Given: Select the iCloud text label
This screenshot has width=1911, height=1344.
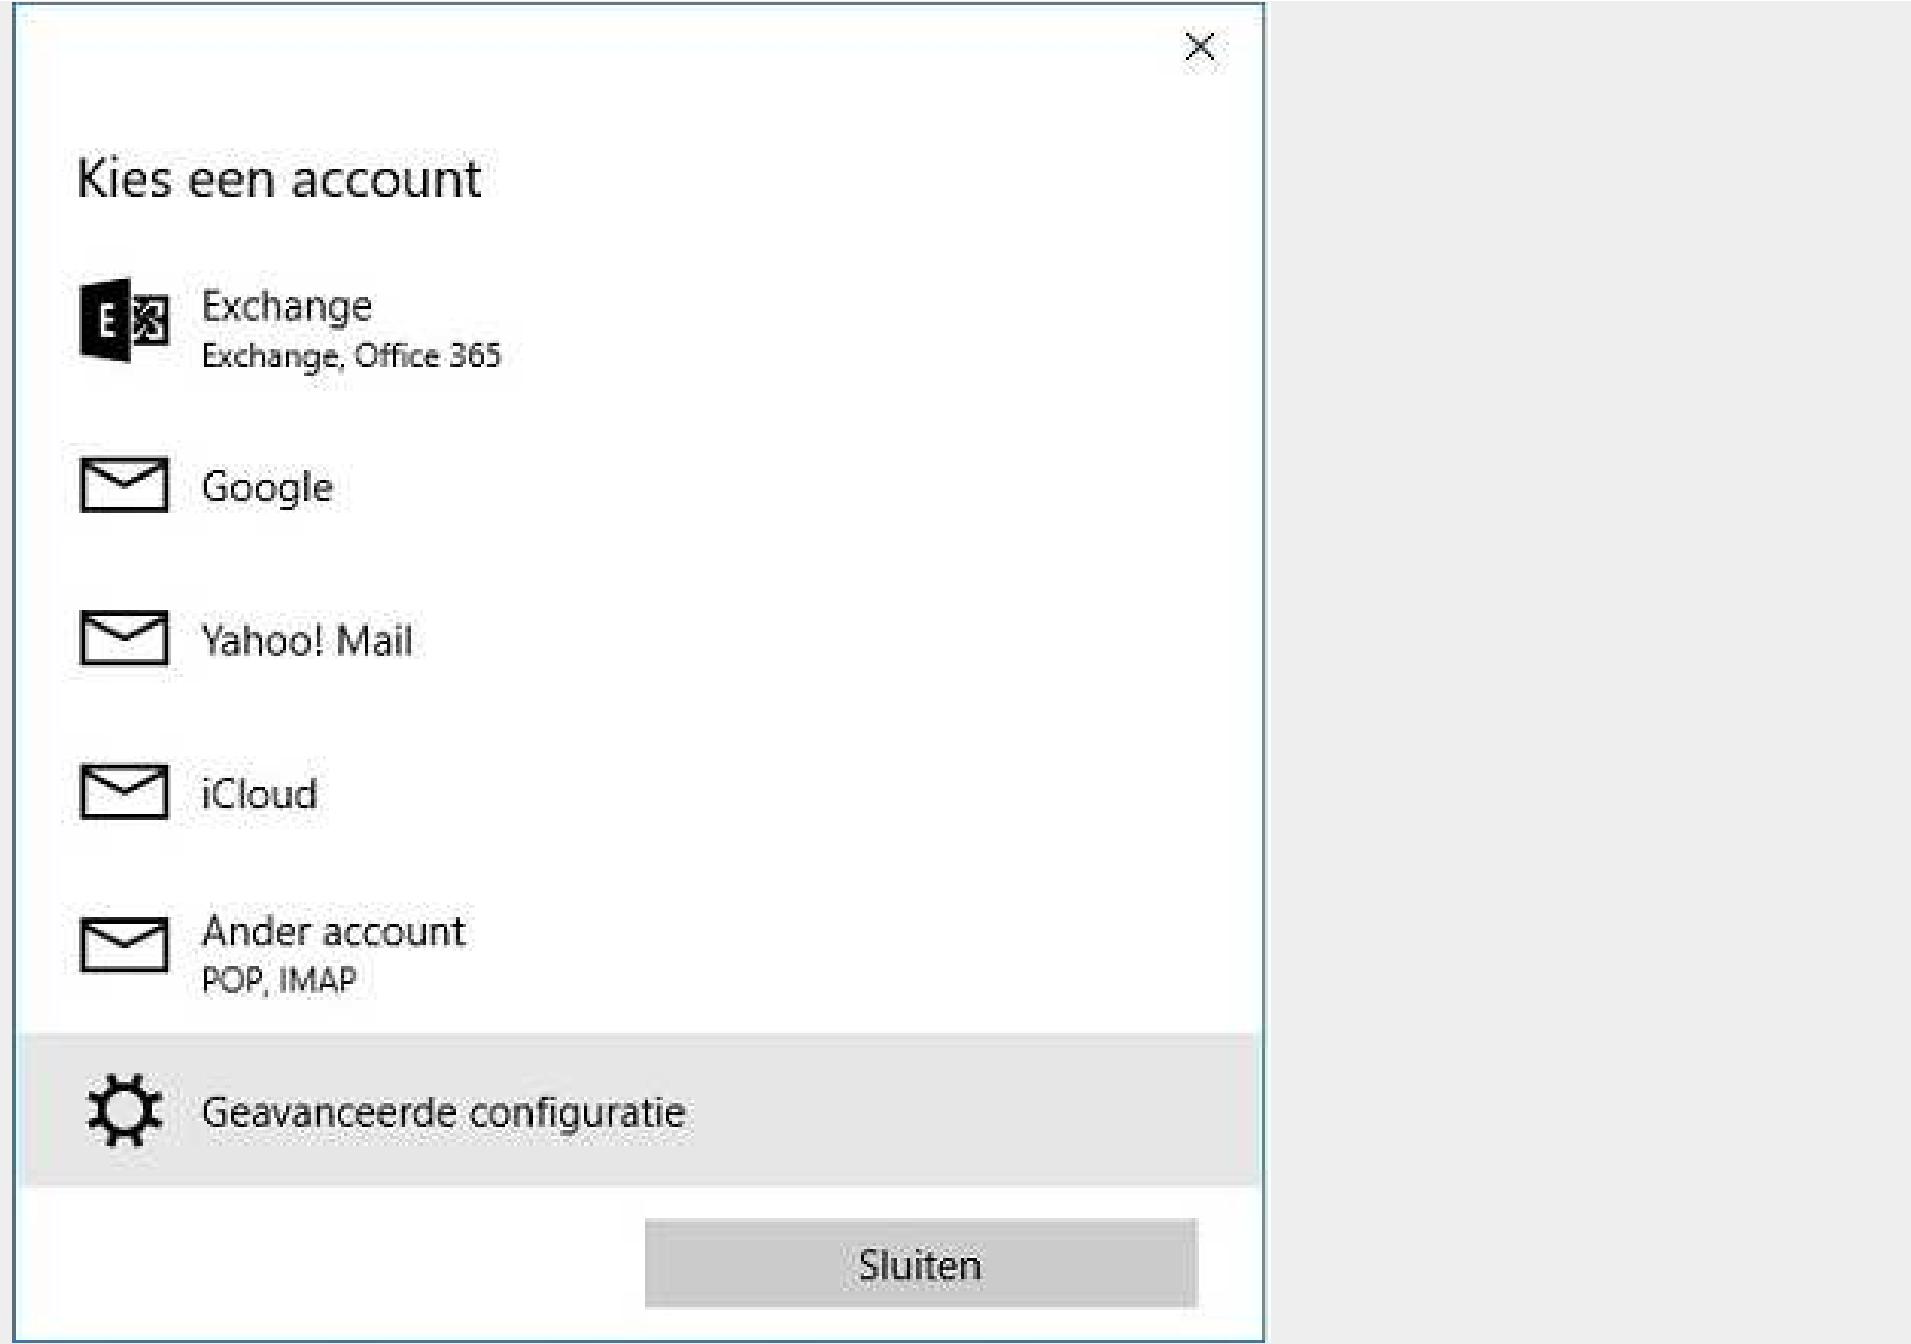Looking at the screenshot, I should (259, 794).
